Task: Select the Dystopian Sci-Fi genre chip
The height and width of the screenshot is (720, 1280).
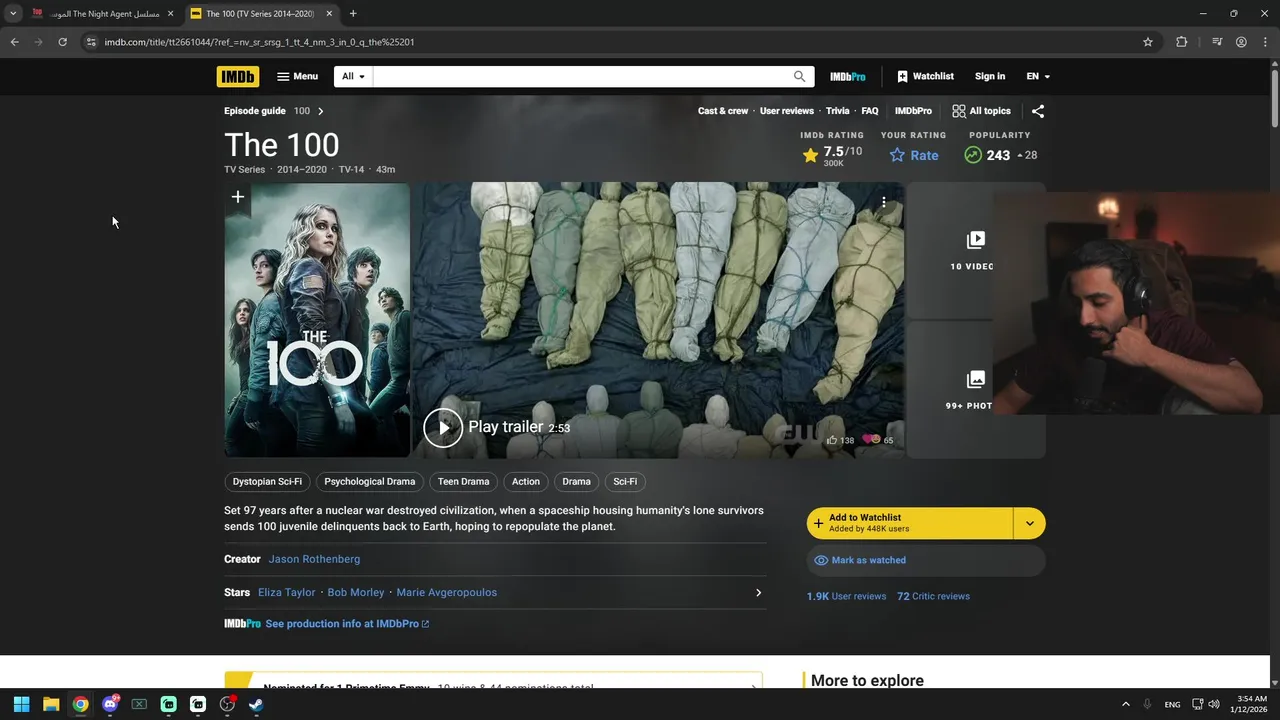Action: click(267, 482)
